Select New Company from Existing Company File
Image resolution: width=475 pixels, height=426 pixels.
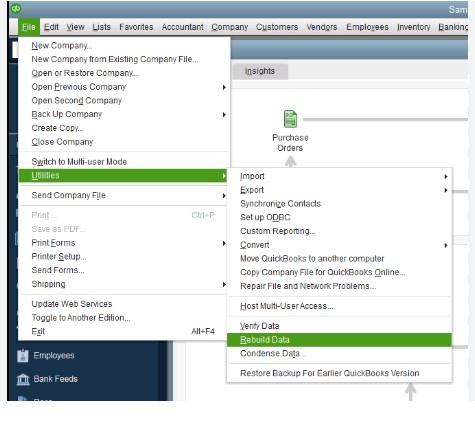[x=124, y=59]
